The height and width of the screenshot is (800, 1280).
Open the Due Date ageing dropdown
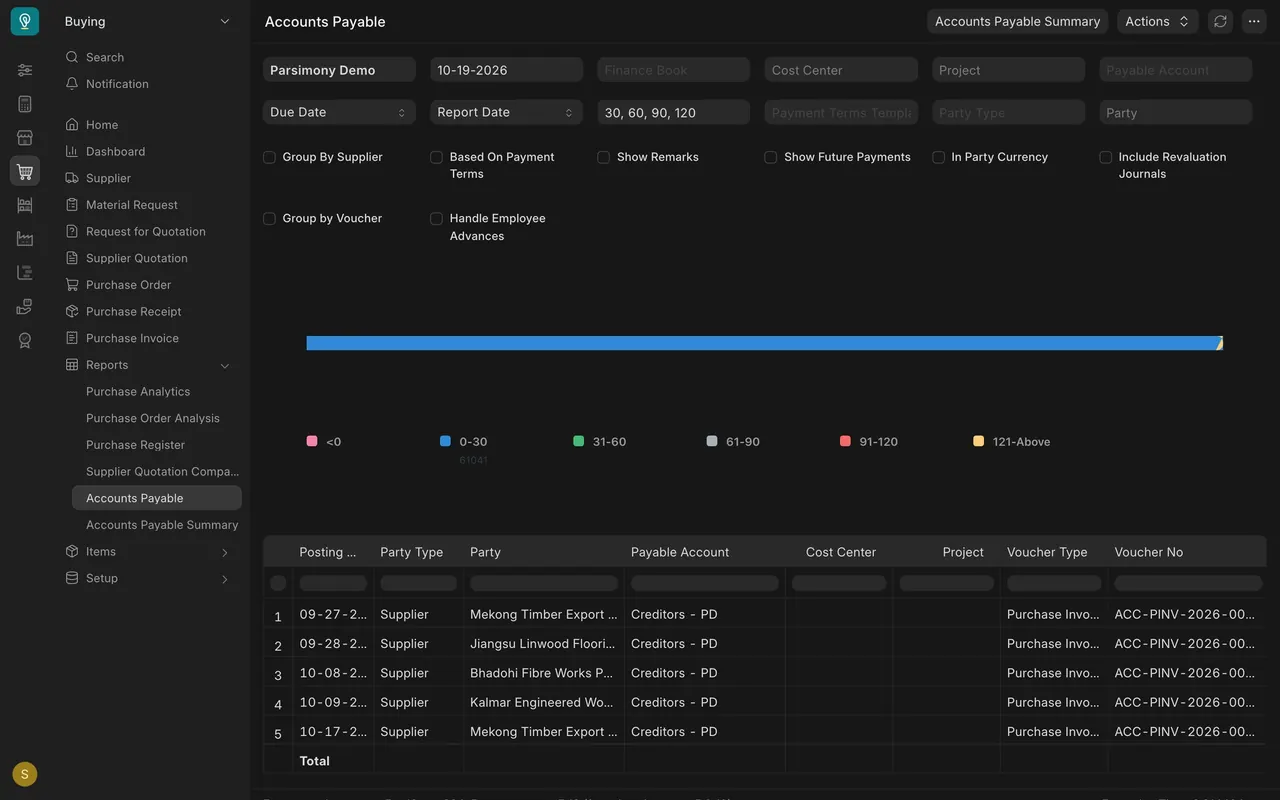pyautogui.click(x=339, y=112)
